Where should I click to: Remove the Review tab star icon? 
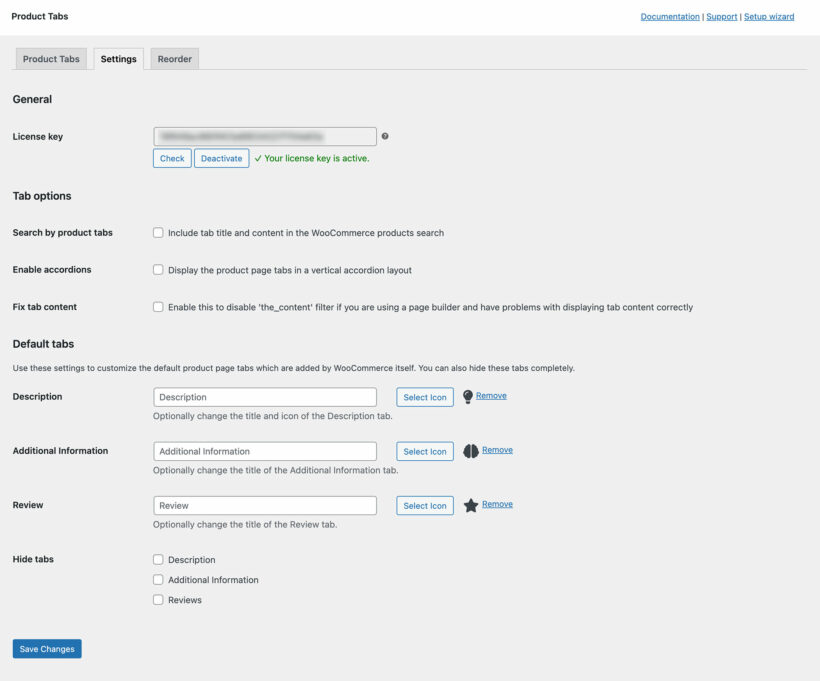click(x=497, y=503)
